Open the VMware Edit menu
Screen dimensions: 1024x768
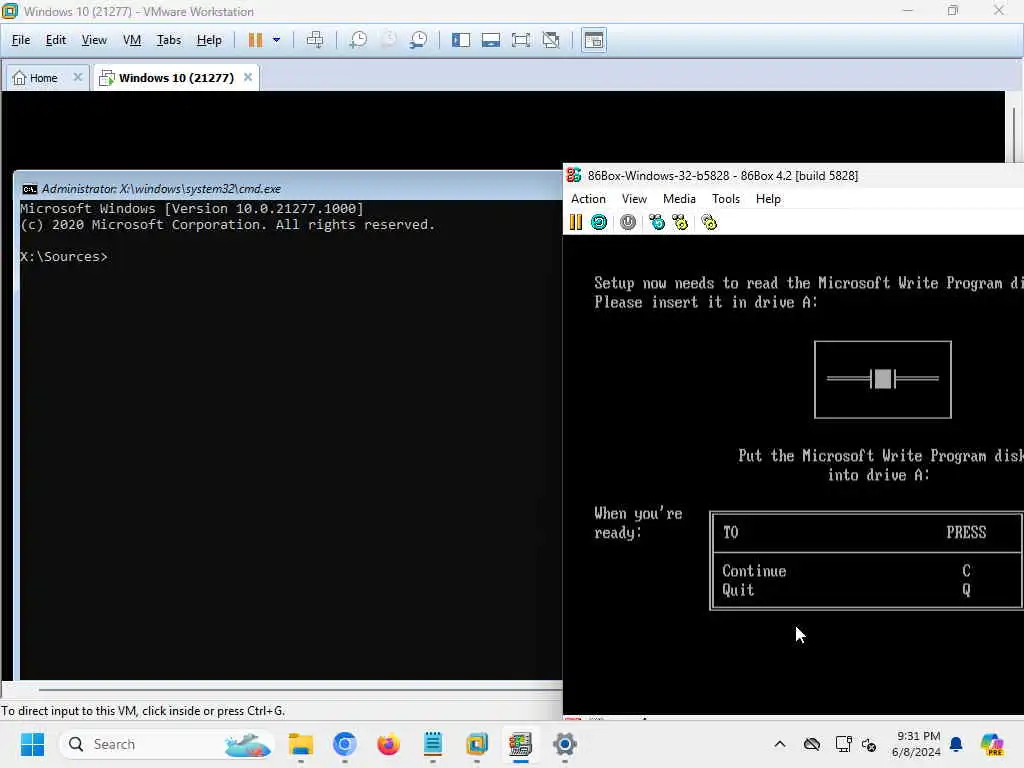point(56,40)
